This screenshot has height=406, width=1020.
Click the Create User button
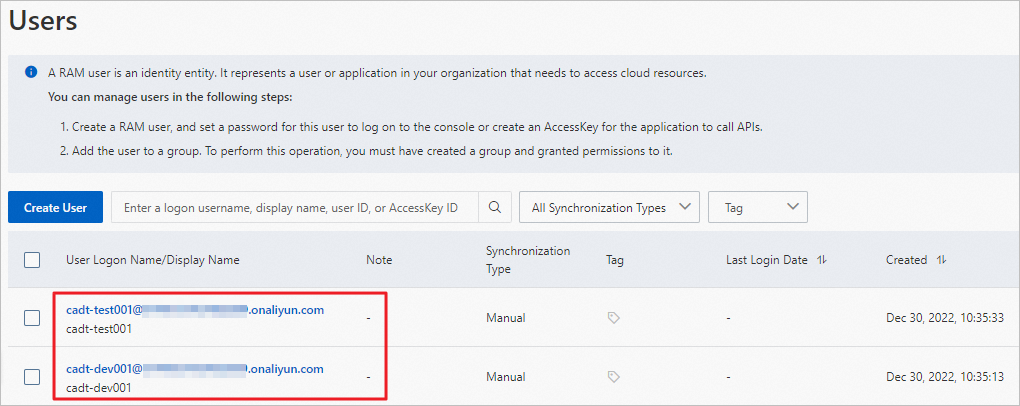55,208
